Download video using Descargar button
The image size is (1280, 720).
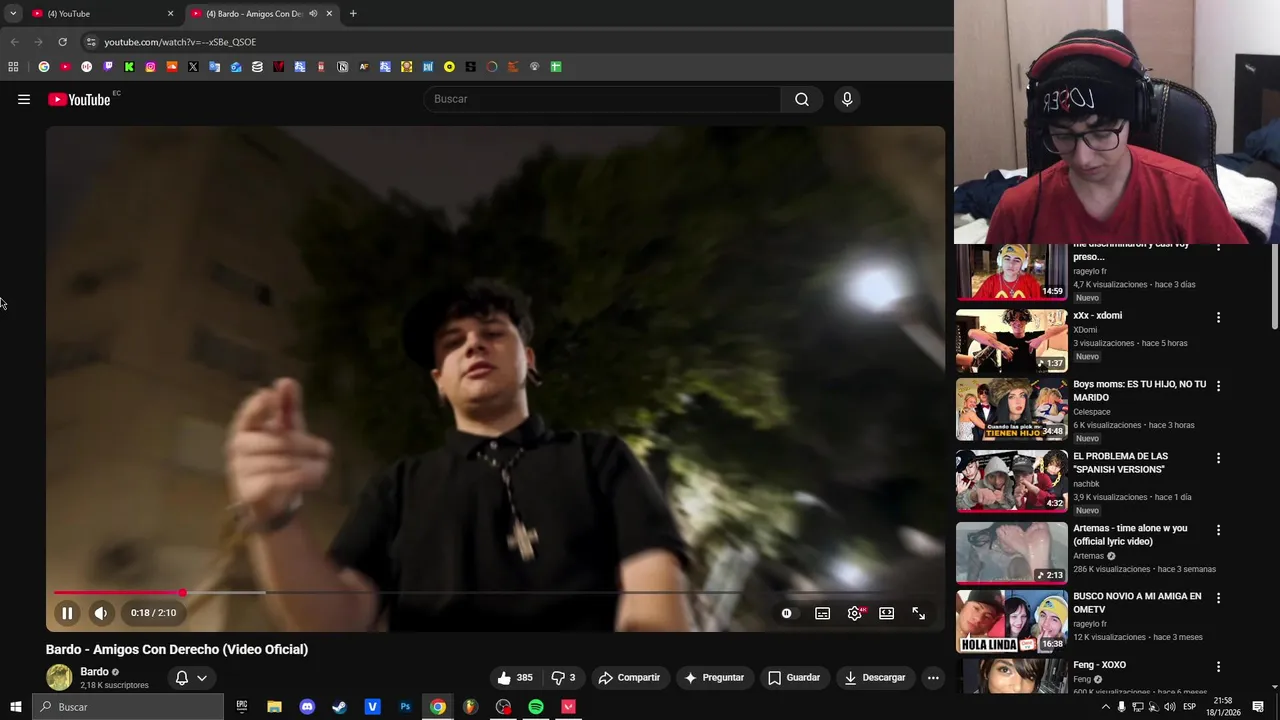(x=874, y=677)
